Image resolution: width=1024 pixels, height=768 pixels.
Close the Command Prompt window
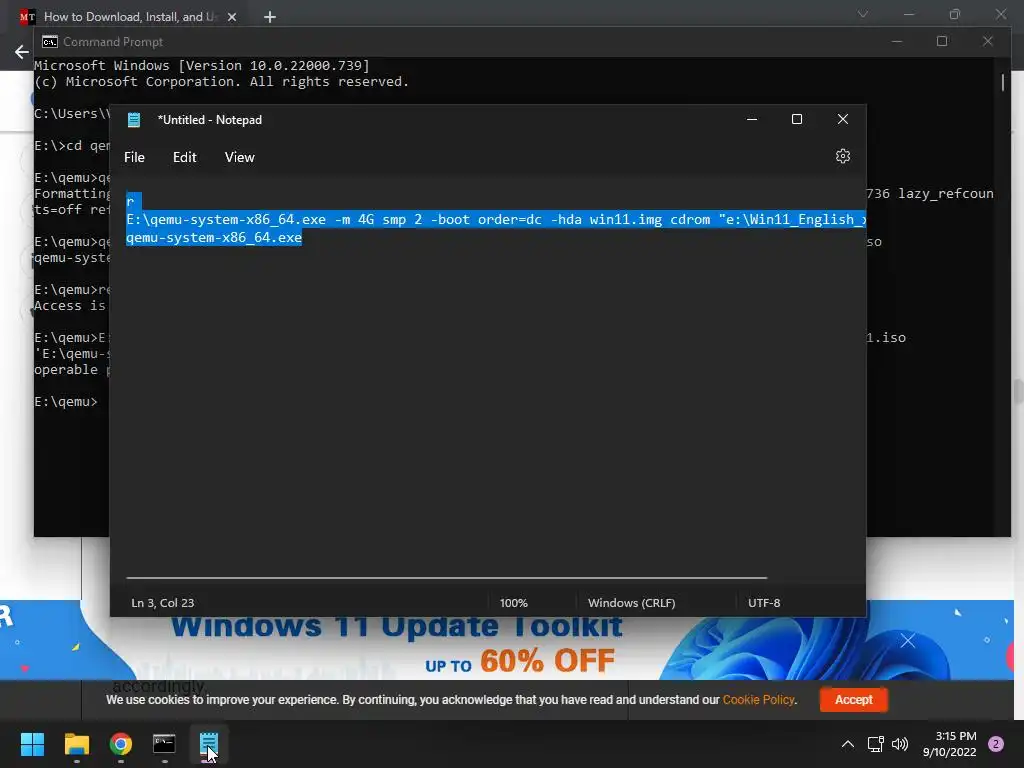pos(987,41)
